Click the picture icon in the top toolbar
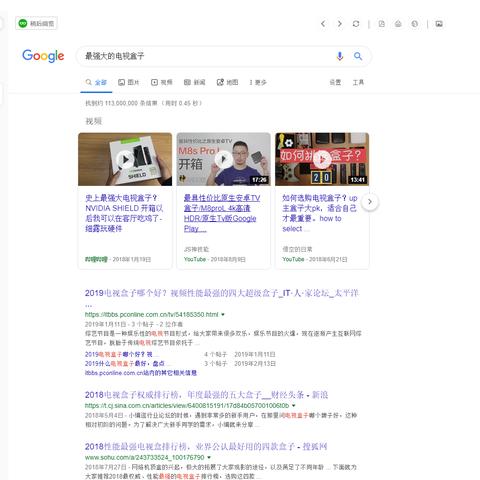Image resolution: width=480 pixels, height=480 pixels. [439, 24]
